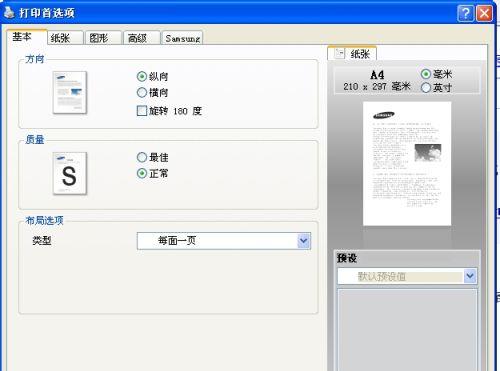Click the printer icon in the title bar
Viewport: 500px width, 371px height.
tap(9, 12)
